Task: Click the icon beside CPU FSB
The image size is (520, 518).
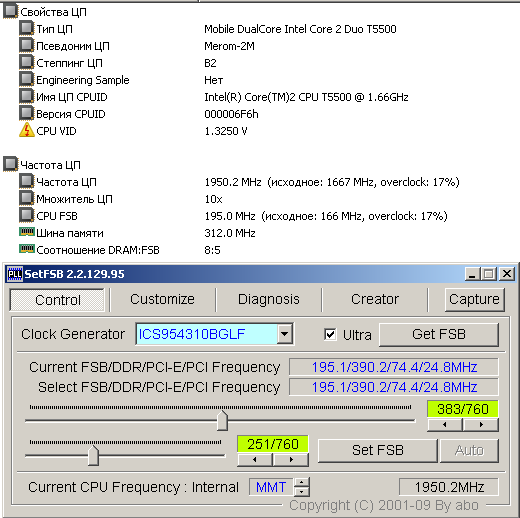Action: [x=26, y=215]
